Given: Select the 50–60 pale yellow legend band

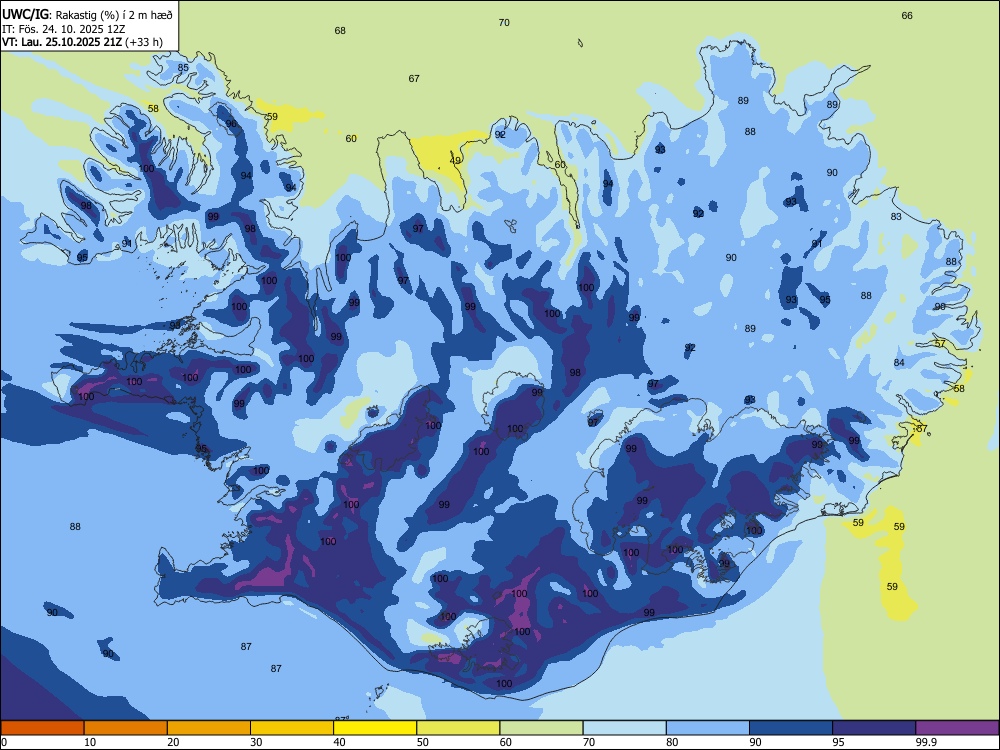Looking at the screenshot, I should click(458, 728).
